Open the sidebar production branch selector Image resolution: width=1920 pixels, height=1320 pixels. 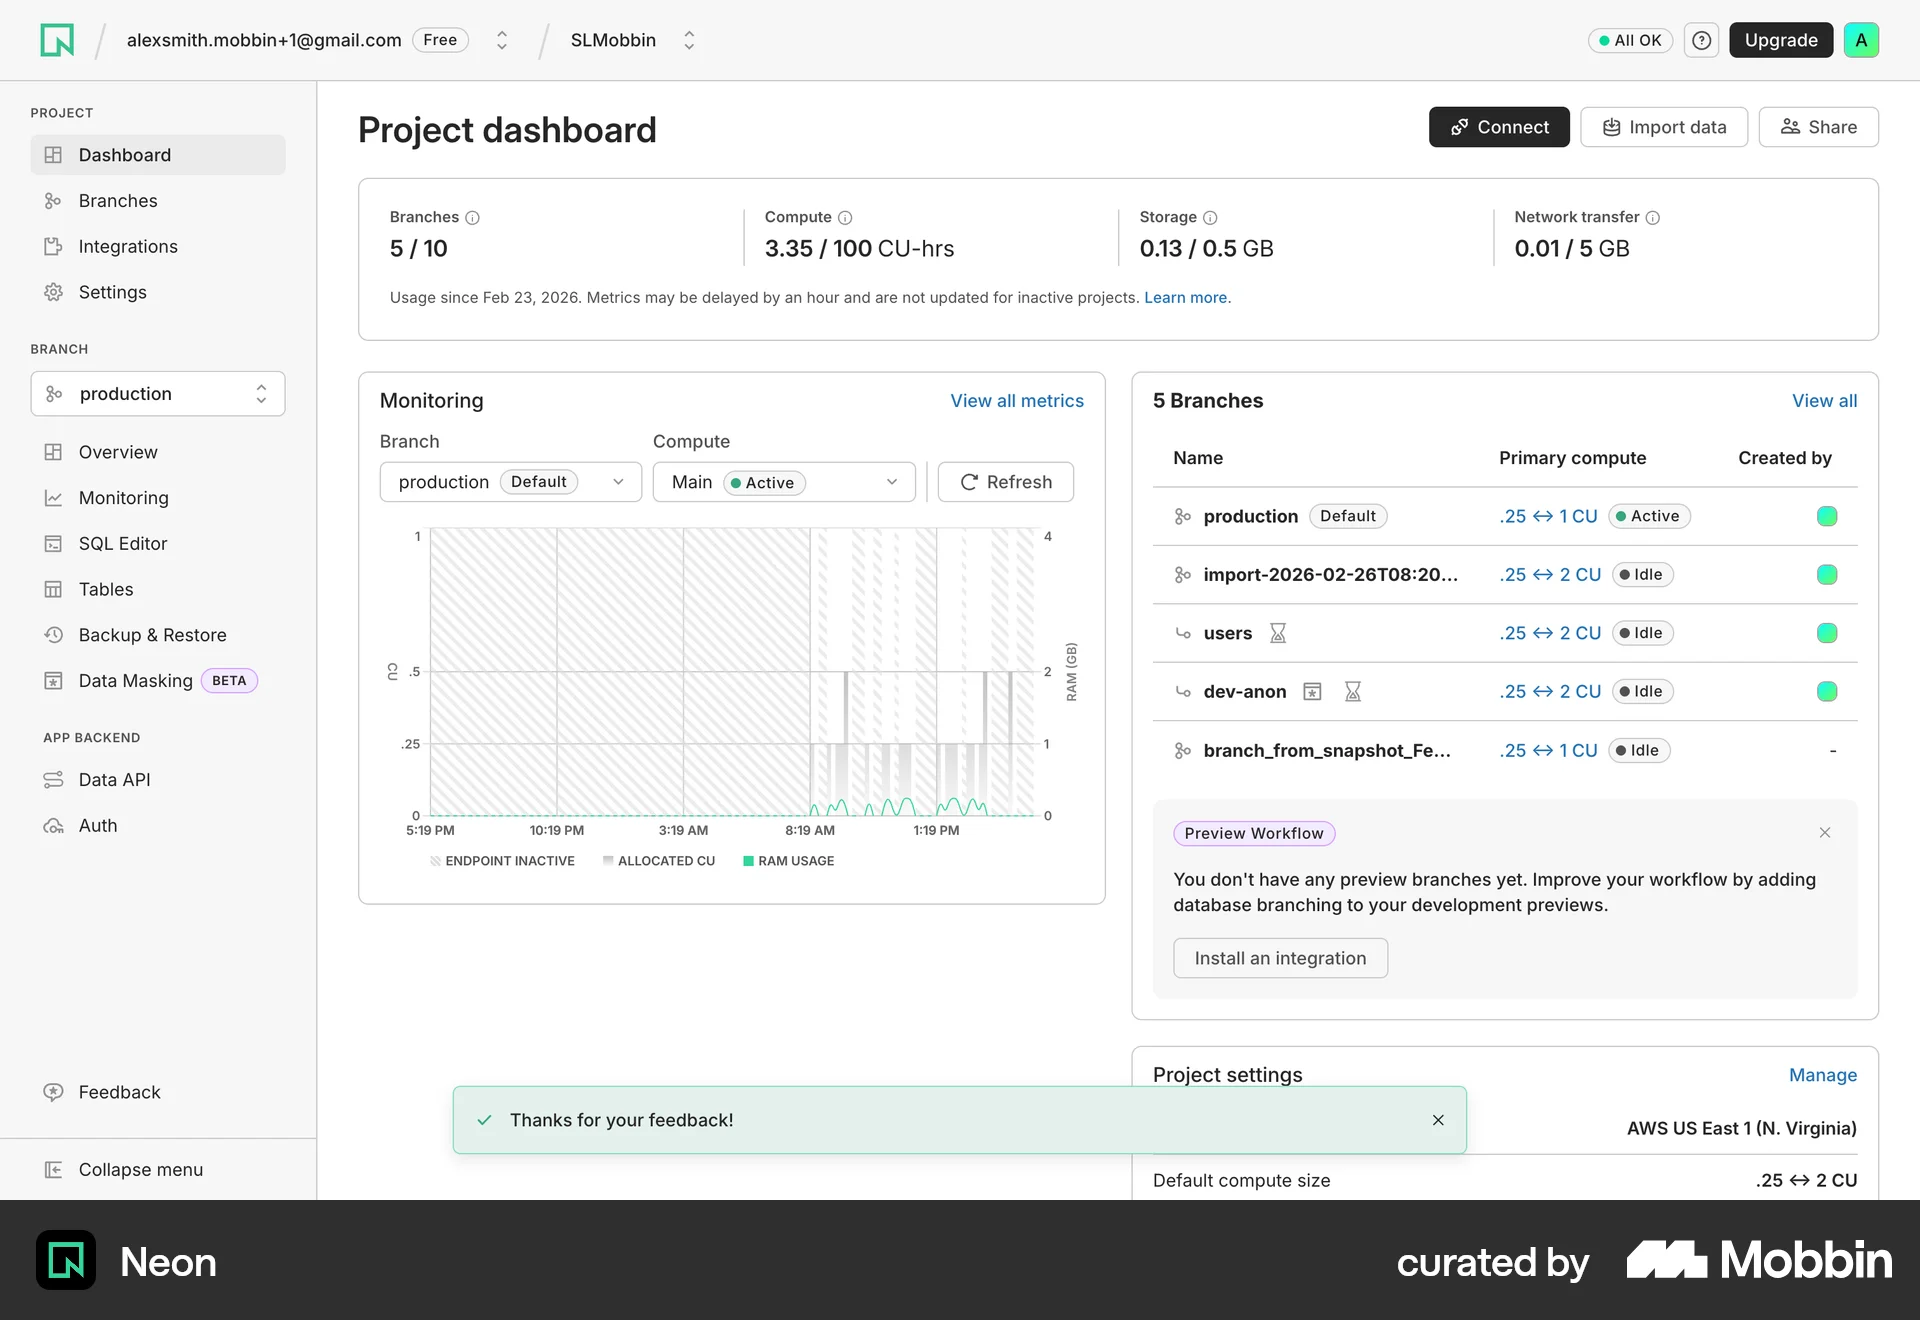(x=158, y=394)
